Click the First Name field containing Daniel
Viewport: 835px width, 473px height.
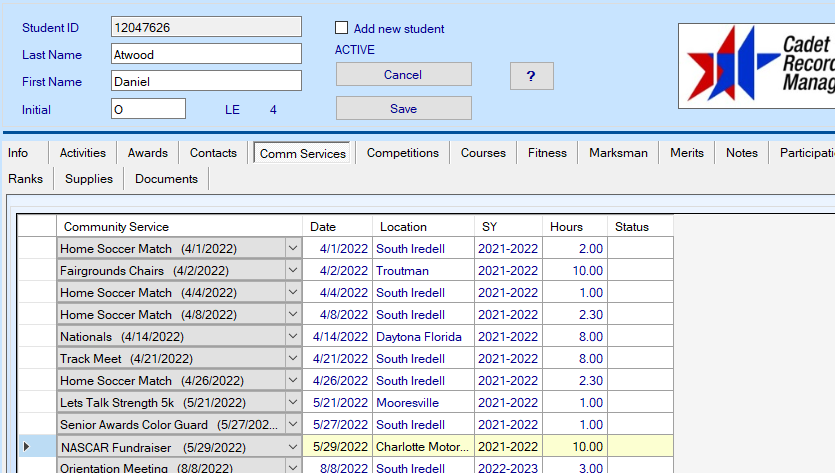[x=206, y=81]
